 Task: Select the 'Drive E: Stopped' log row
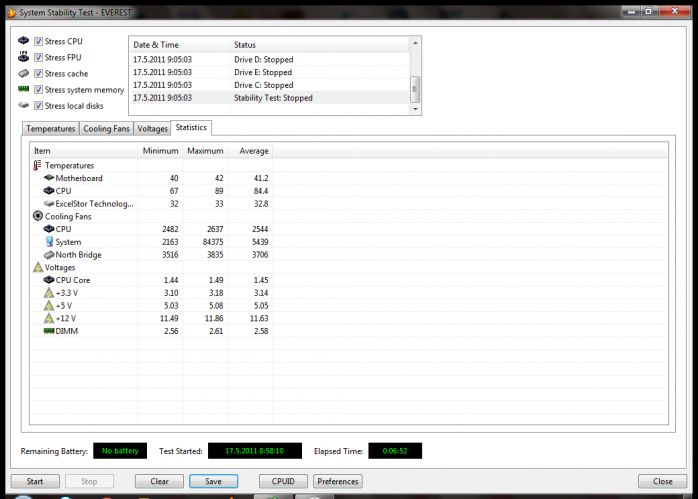269,72
